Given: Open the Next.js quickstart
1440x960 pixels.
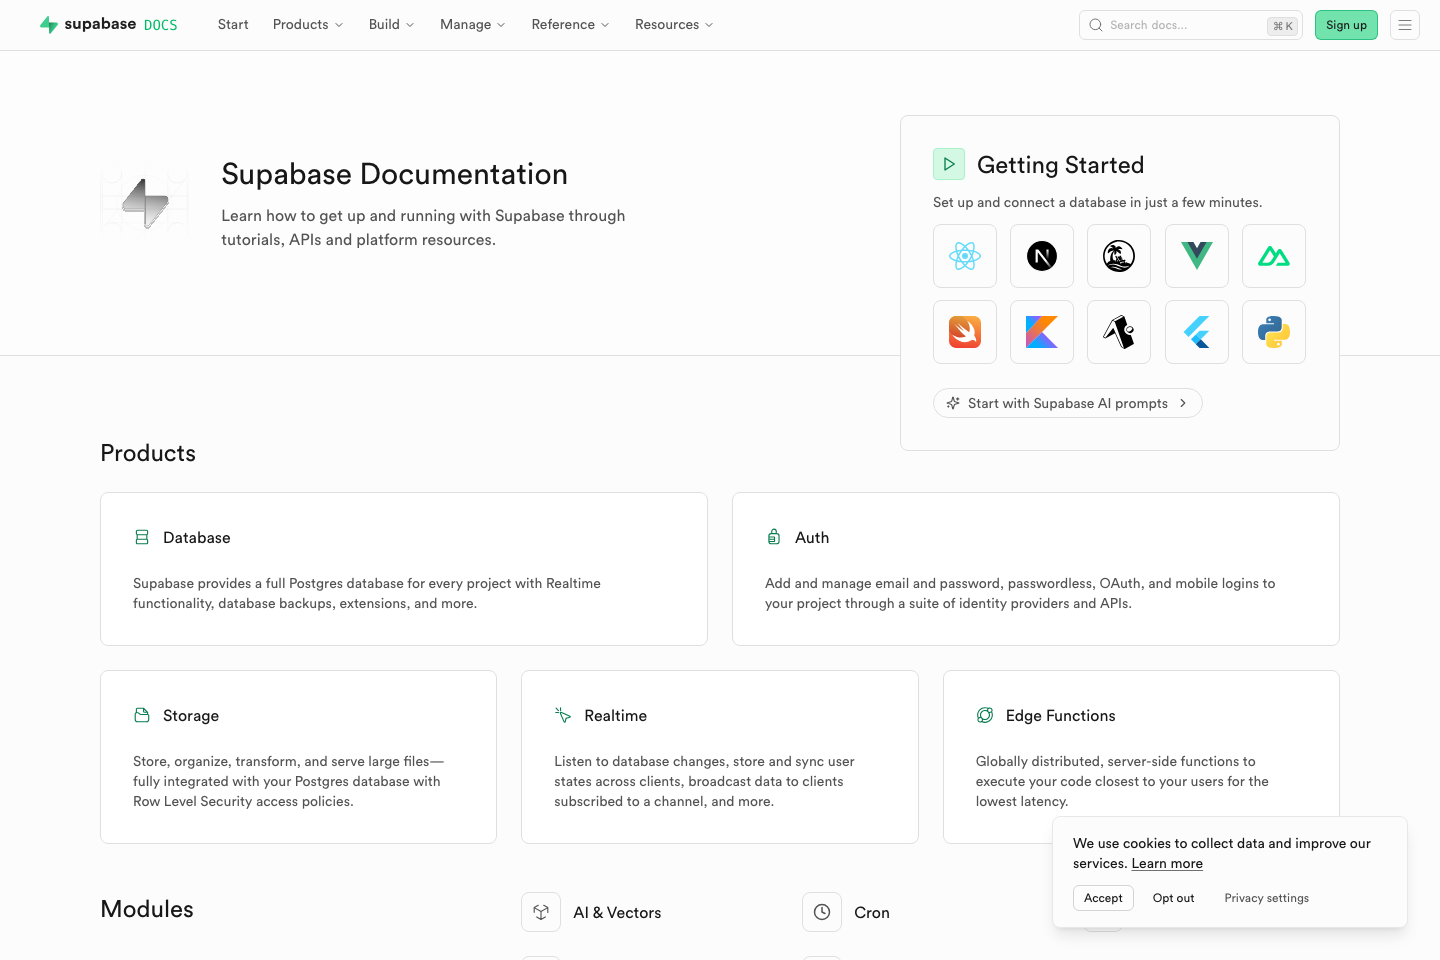Looking at the screenshot, I should click(x=1041, y=256).
